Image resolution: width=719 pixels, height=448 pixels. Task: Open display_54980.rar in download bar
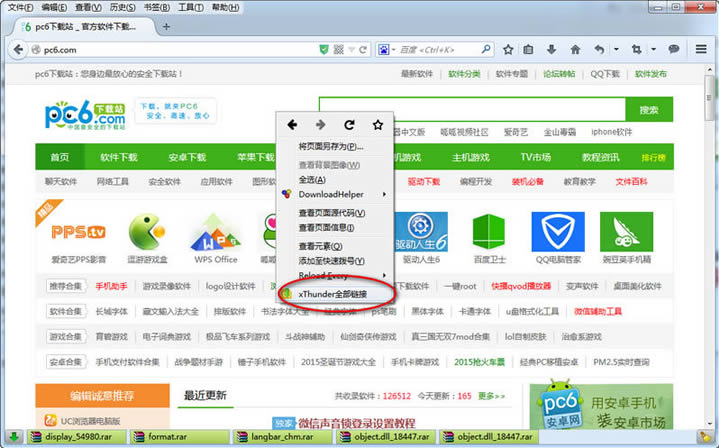(77, 437)
